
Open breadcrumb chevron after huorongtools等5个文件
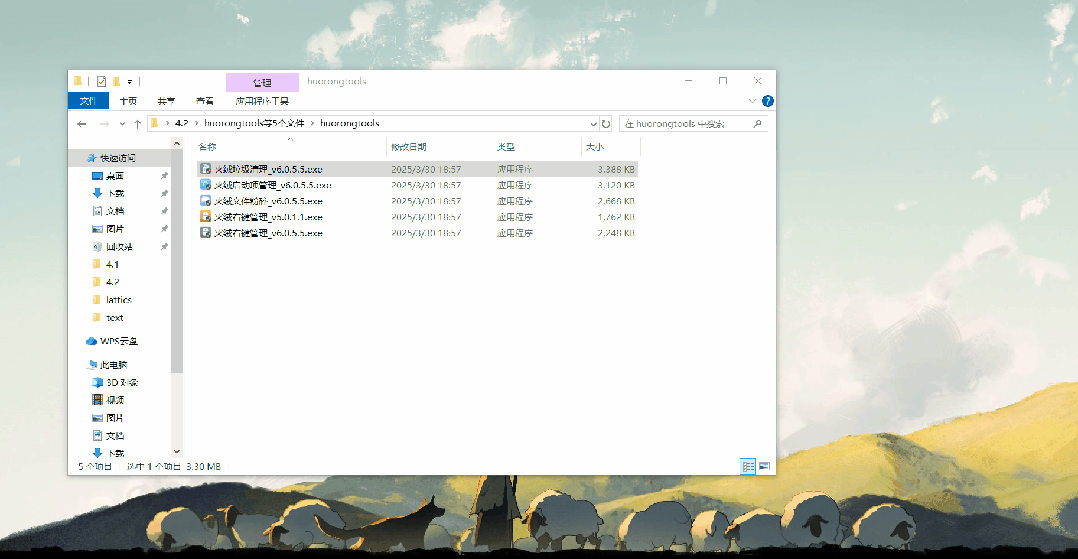click(x=313, y=124)
